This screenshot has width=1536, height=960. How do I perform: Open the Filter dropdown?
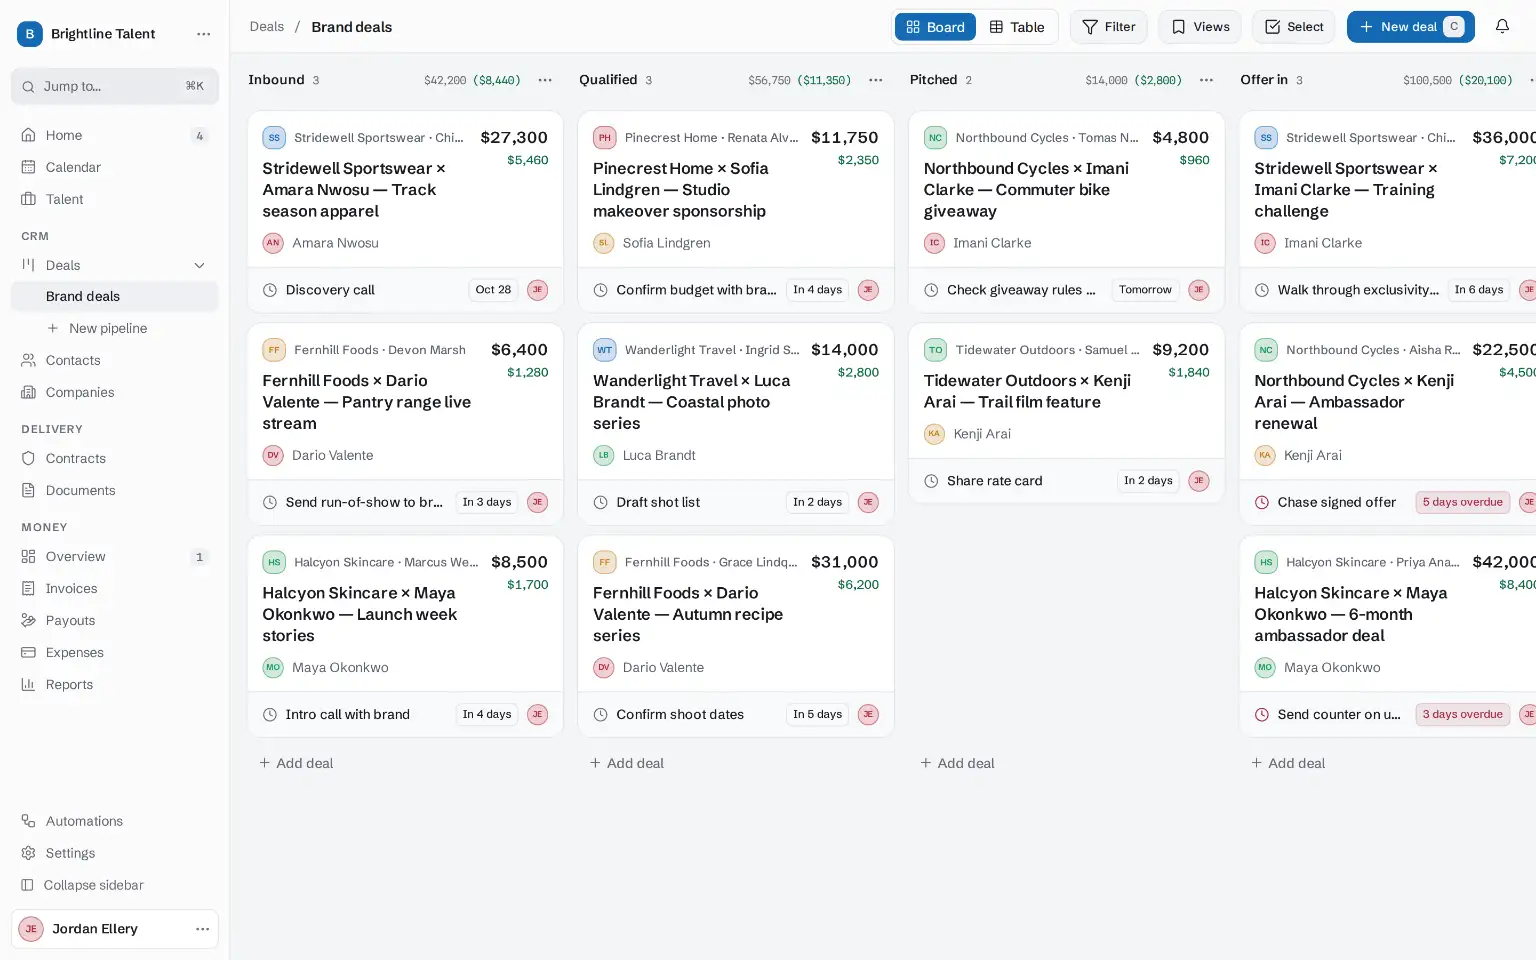tap(1109, 27)
